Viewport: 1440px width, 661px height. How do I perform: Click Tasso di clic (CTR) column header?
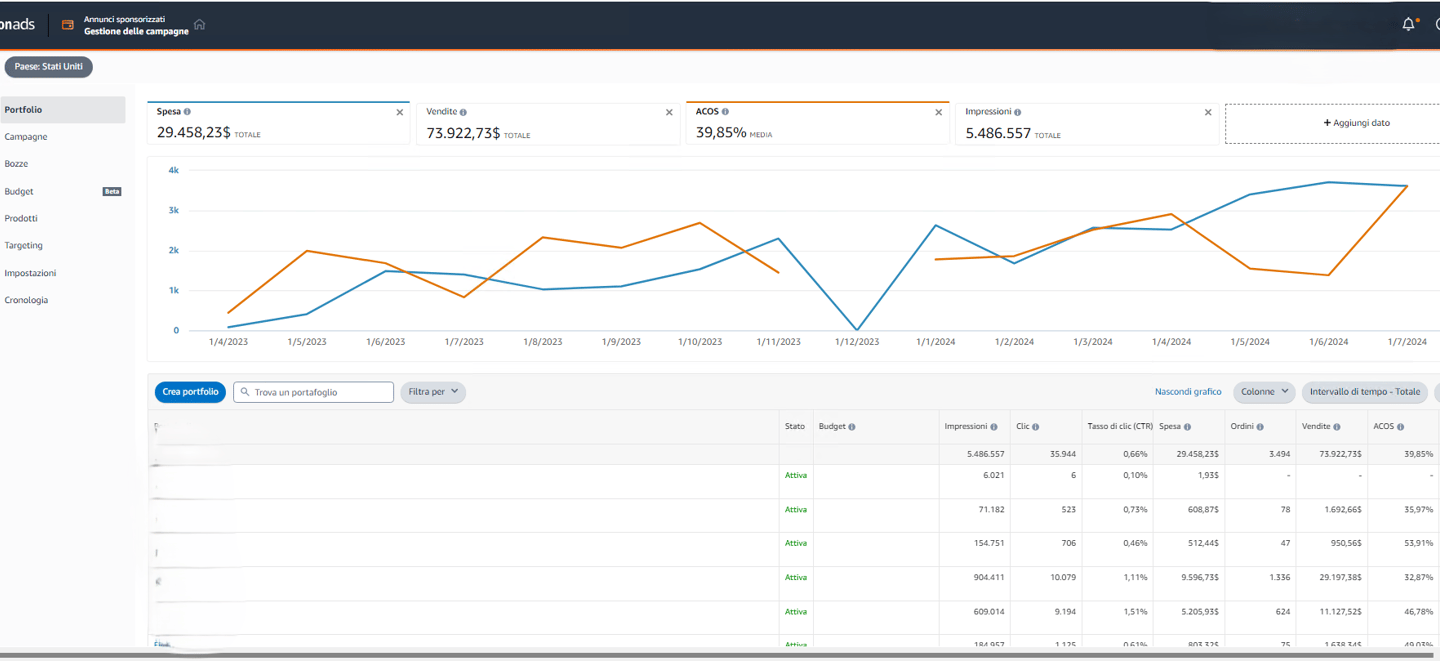1120,427
